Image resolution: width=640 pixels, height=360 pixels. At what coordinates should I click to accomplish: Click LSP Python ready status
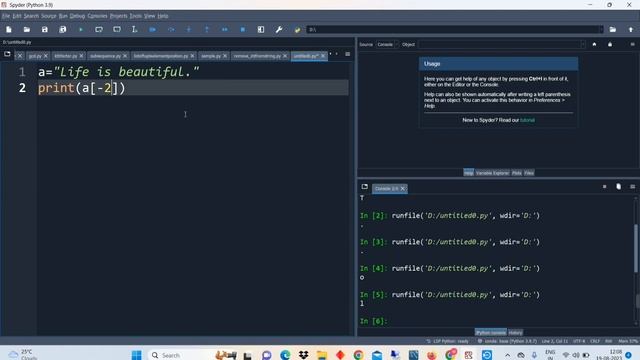tap(448, 341)
